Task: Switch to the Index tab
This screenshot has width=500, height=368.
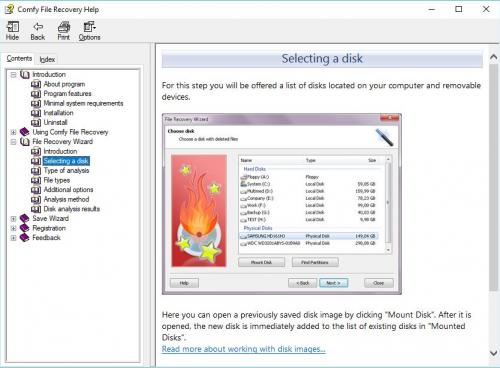Action: [47, 59]
